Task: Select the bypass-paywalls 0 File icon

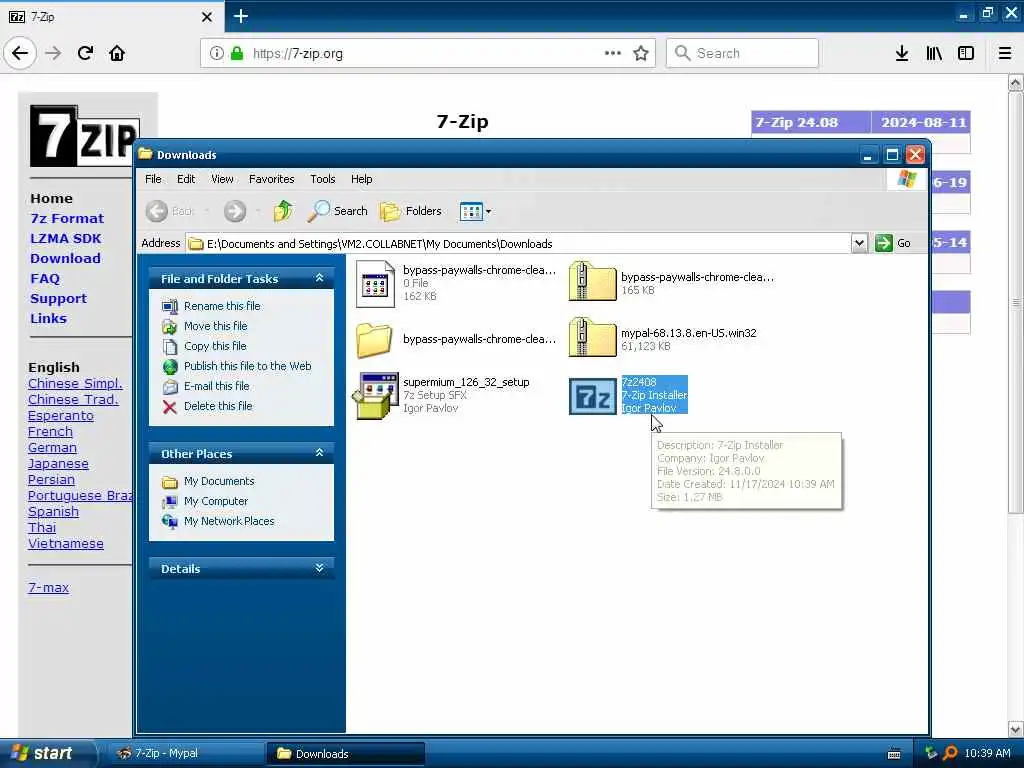Action: click(376, 283)
